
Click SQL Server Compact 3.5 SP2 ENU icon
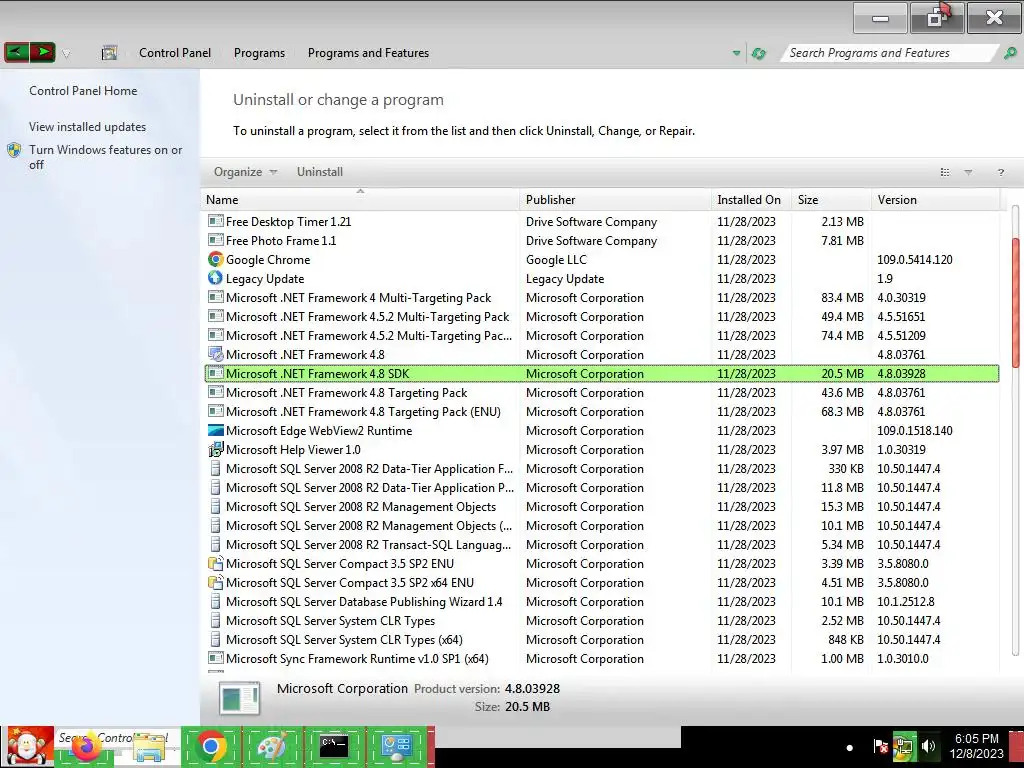pyautogui.click(x=216, y=564)
